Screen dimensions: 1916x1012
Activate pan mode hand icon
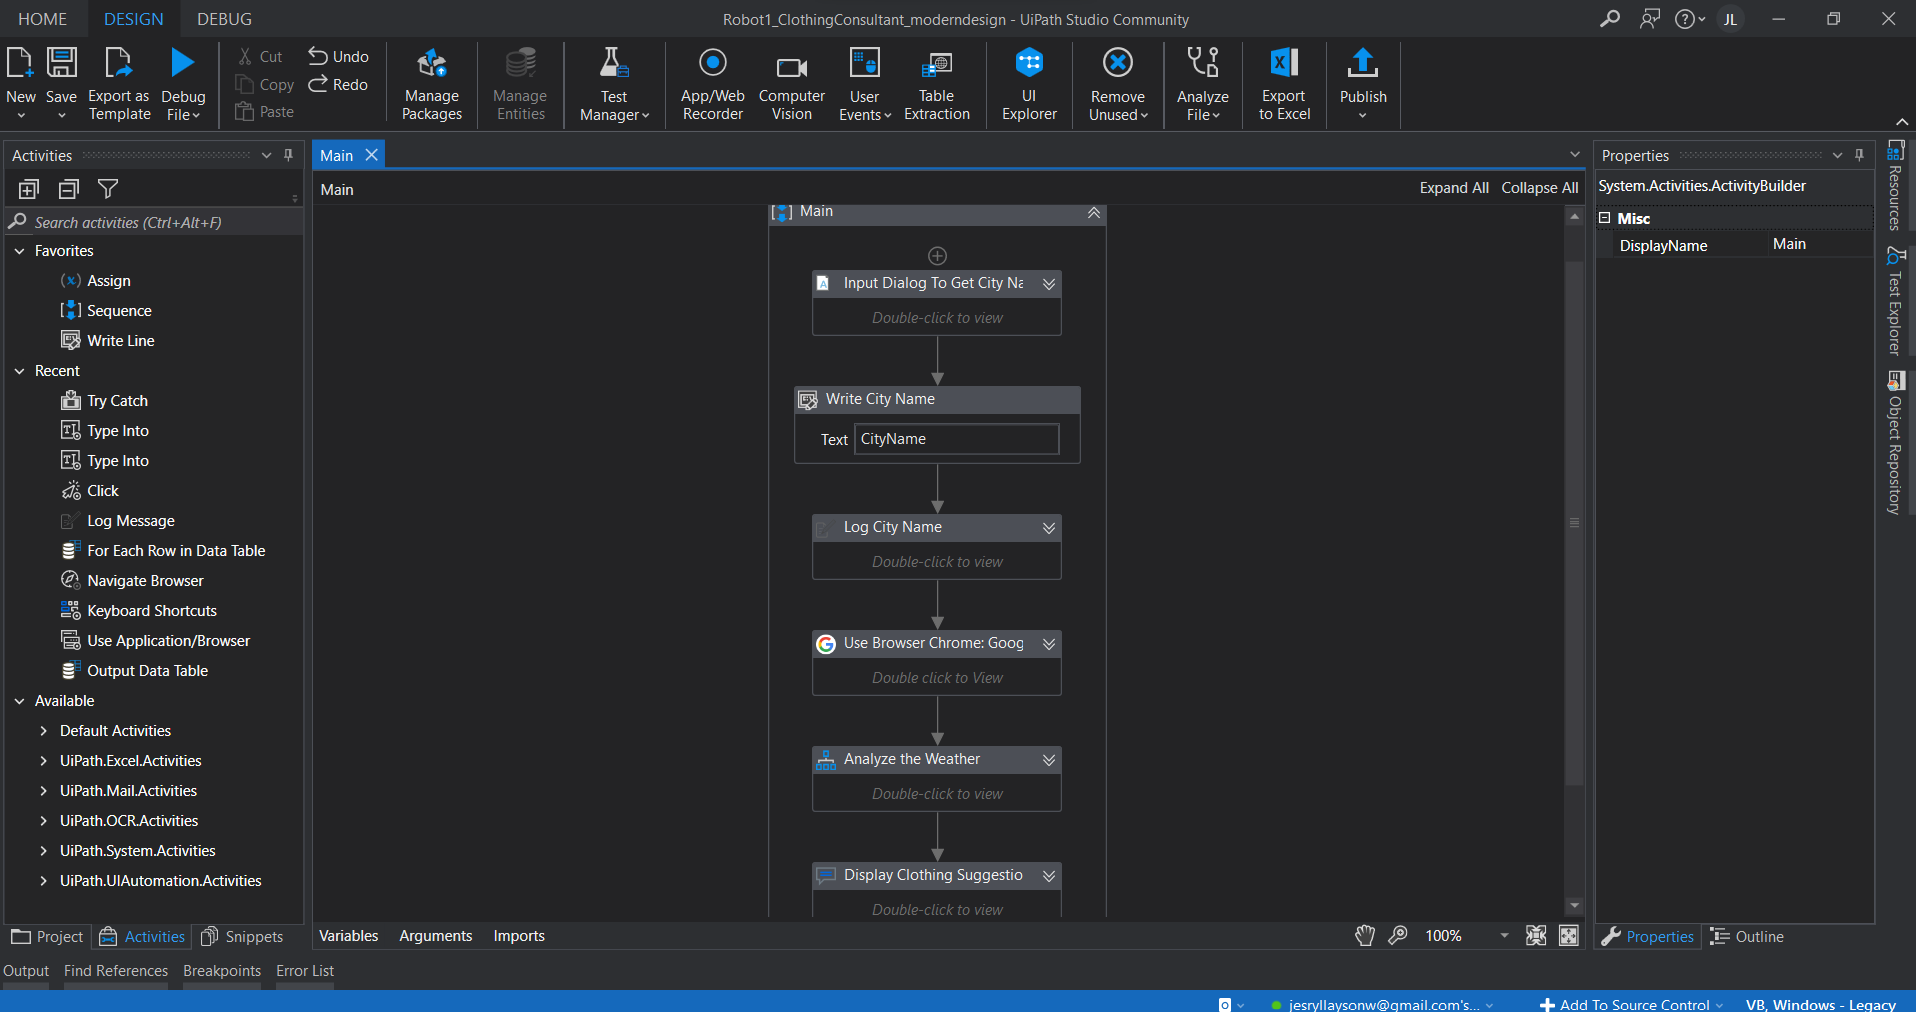click(1365, 936)
